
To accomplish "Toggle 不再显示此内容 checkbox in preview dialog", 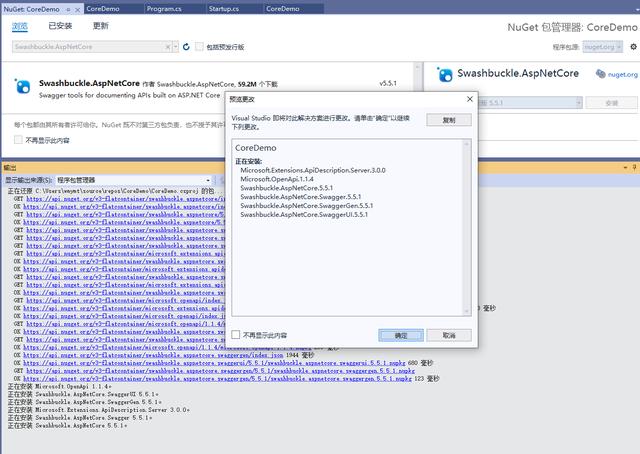I will pos(236,335).
